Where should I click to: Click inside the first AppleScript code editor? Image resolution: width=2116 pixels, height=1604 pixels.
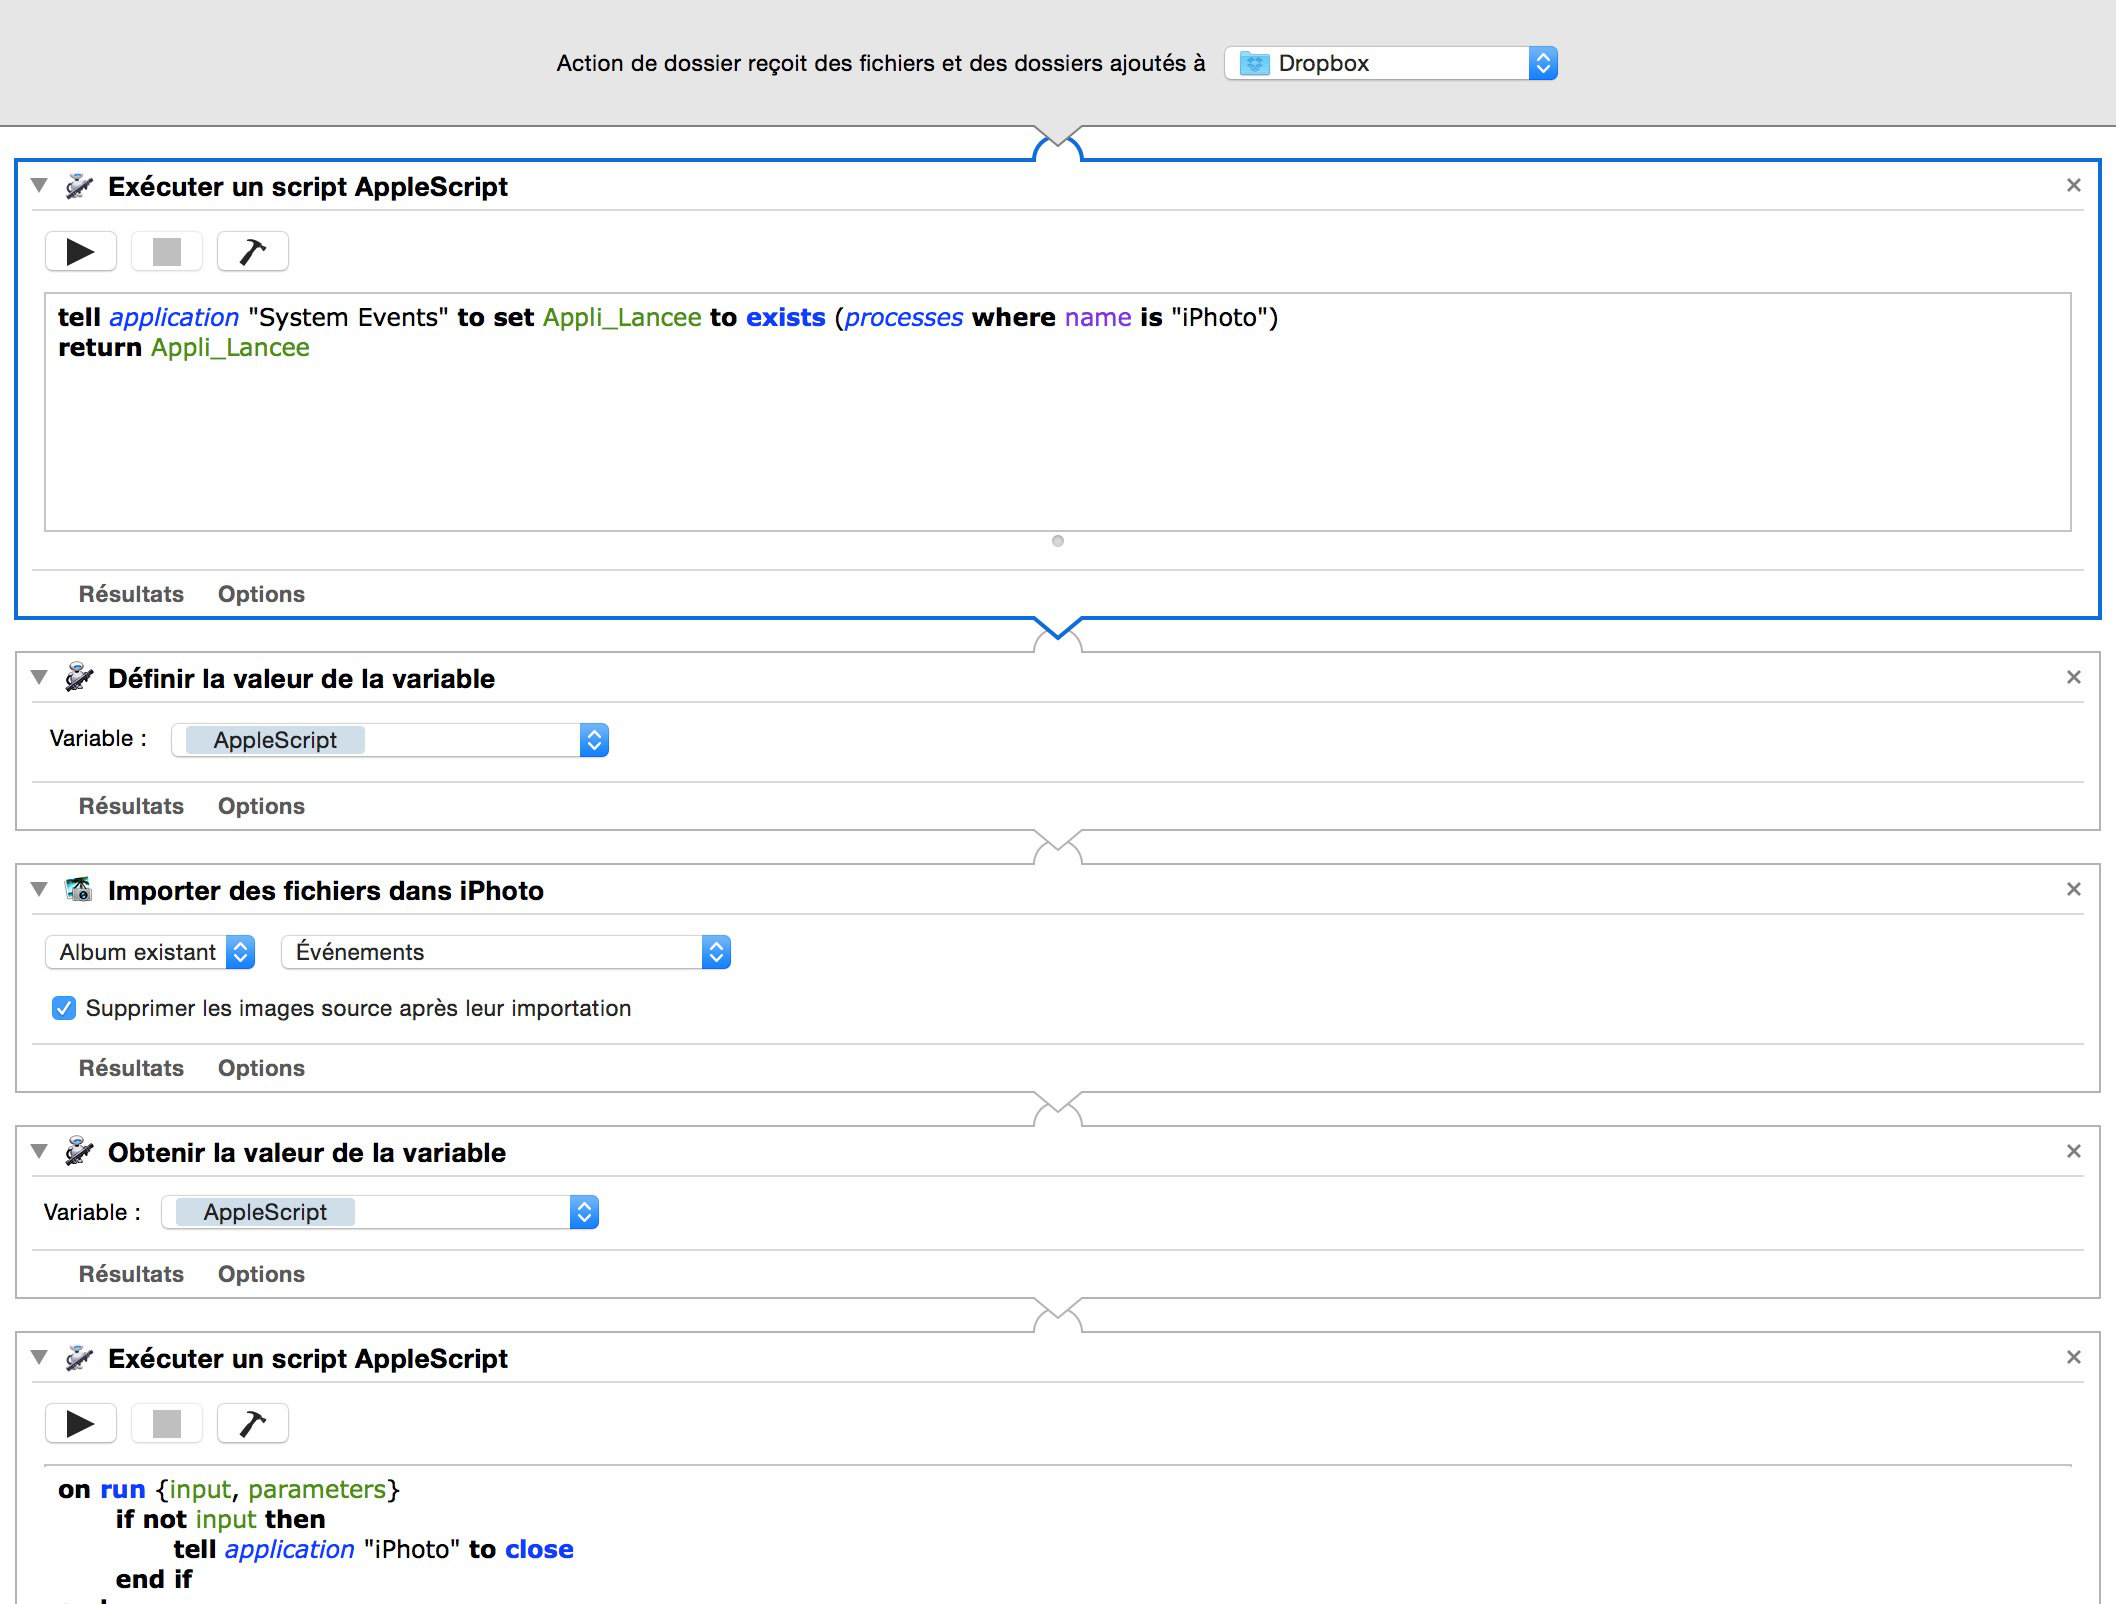(x=1058, y=412)
